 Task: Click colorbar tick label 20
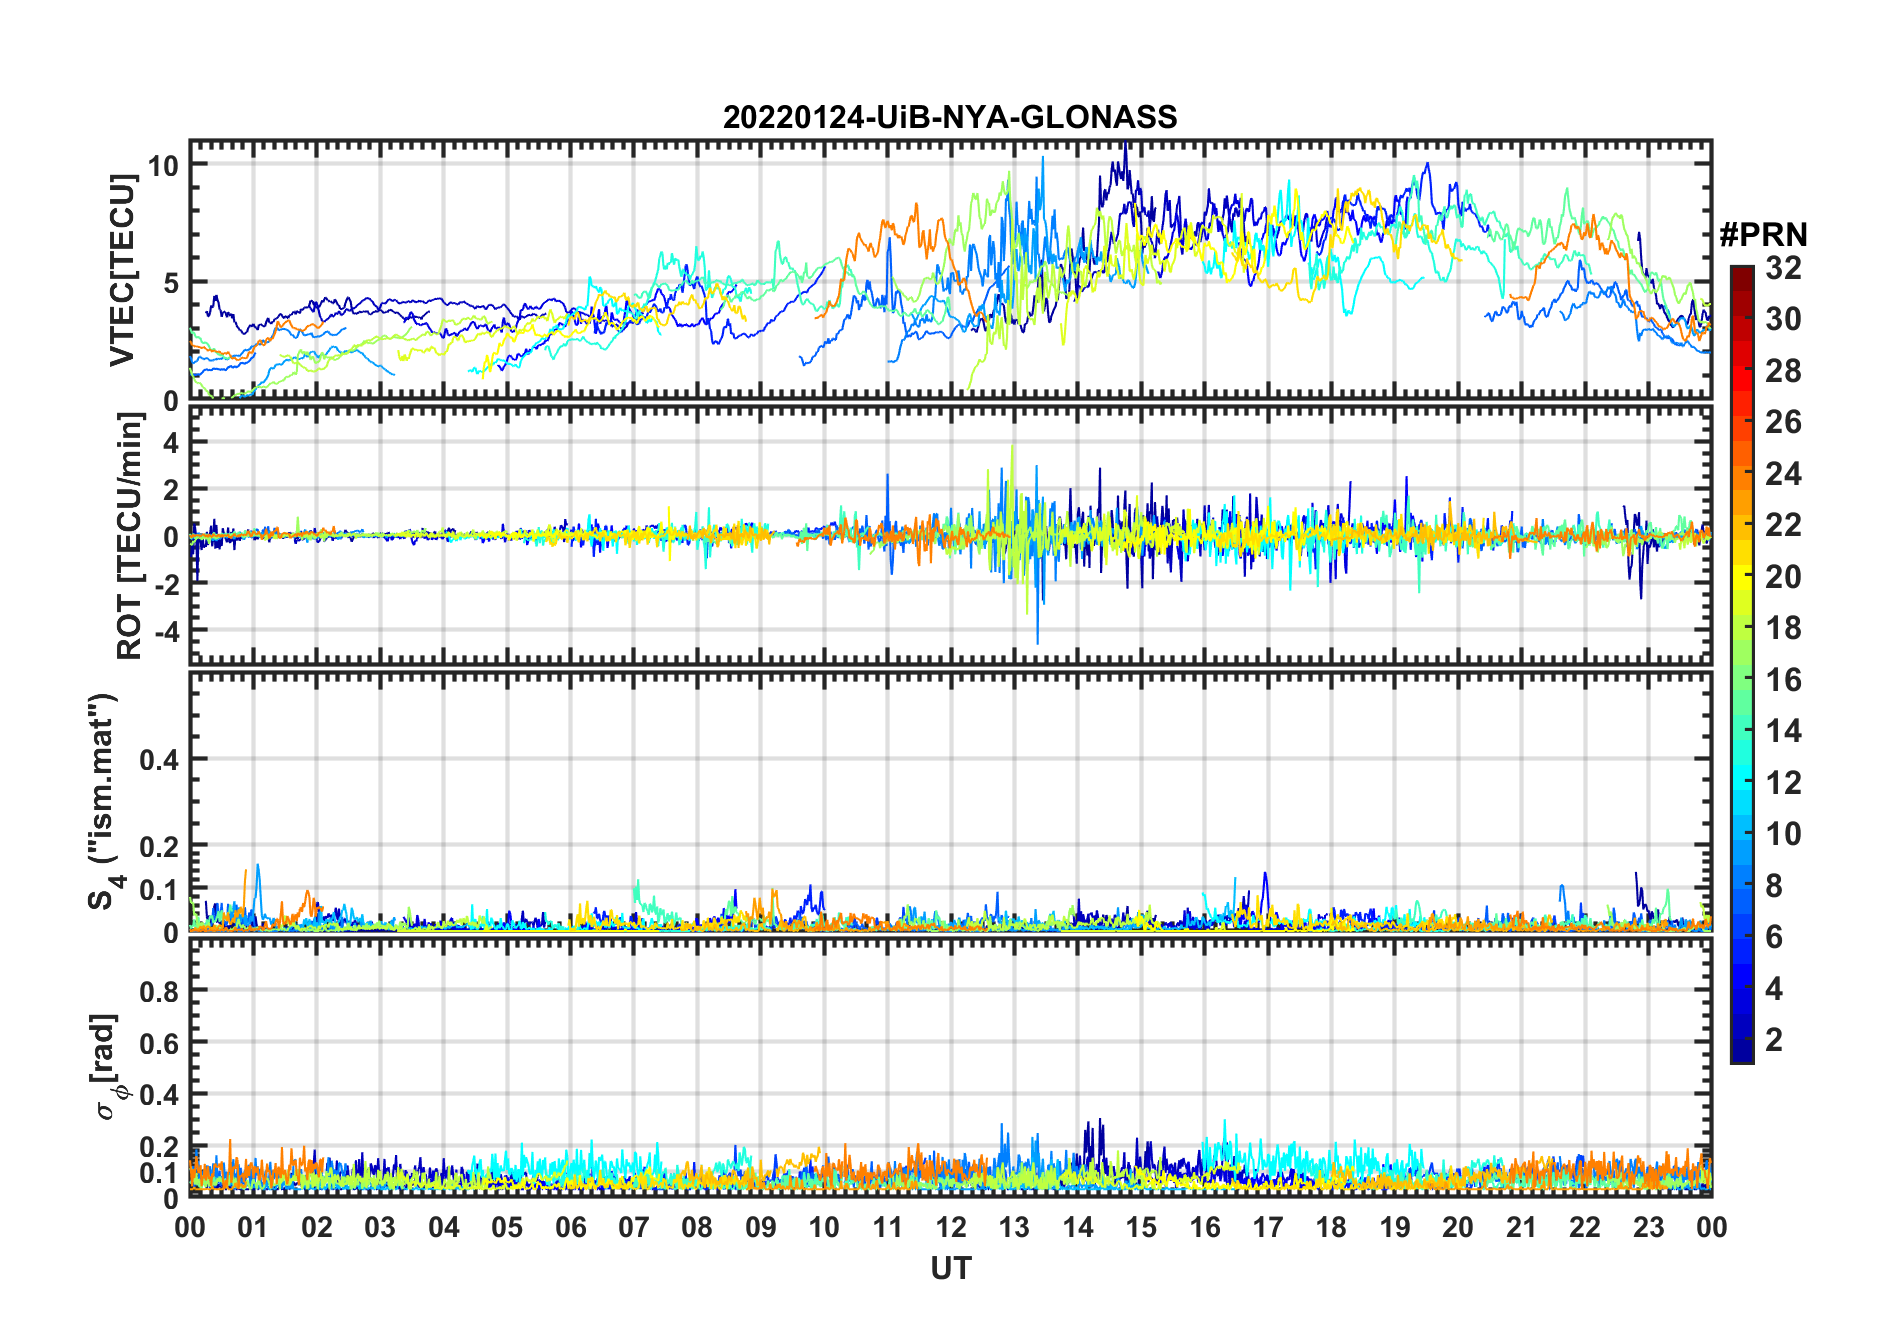pyautogui.click(x=1783, y=577)
